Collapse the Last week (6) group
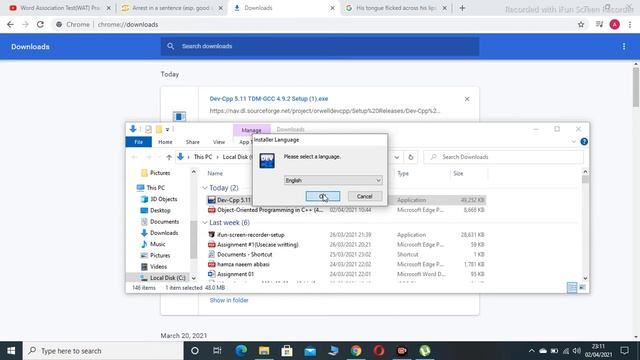The height and width of the screenshot is (360, 640). pos(205,222)
